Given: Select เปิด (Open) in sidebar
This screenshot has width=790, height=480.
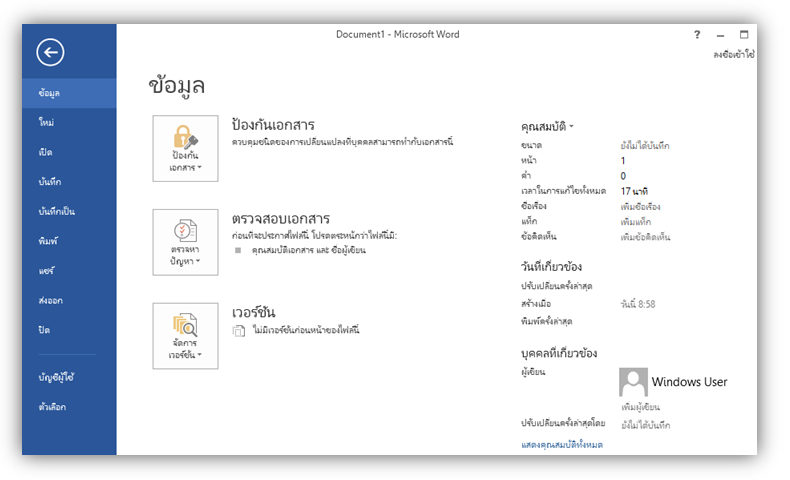Looking at the screenshot, I should tap(69, 152).
